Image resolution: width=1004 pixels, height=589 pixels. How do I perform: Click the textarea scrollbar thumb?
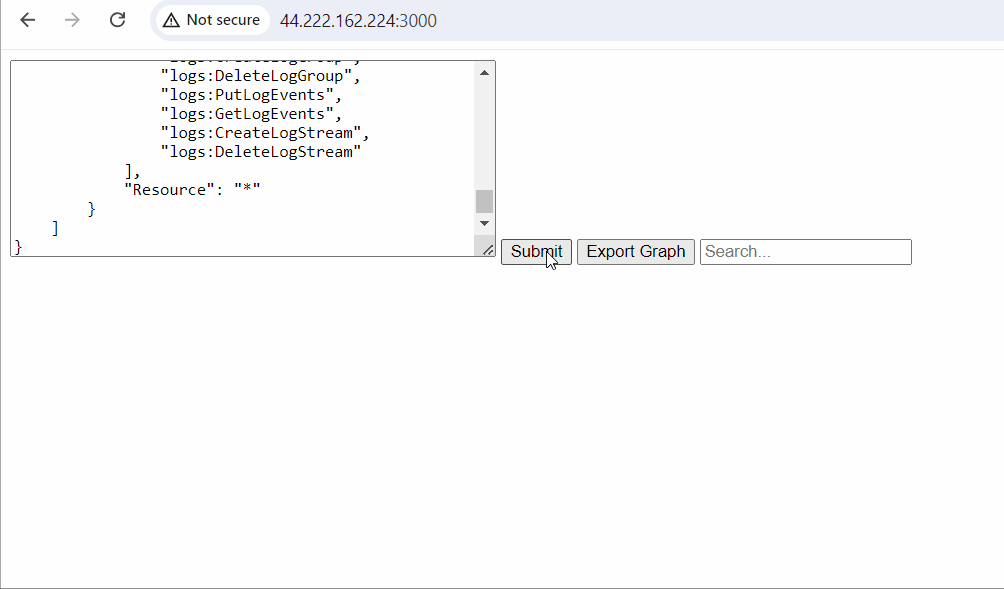(x=485, y=201)
